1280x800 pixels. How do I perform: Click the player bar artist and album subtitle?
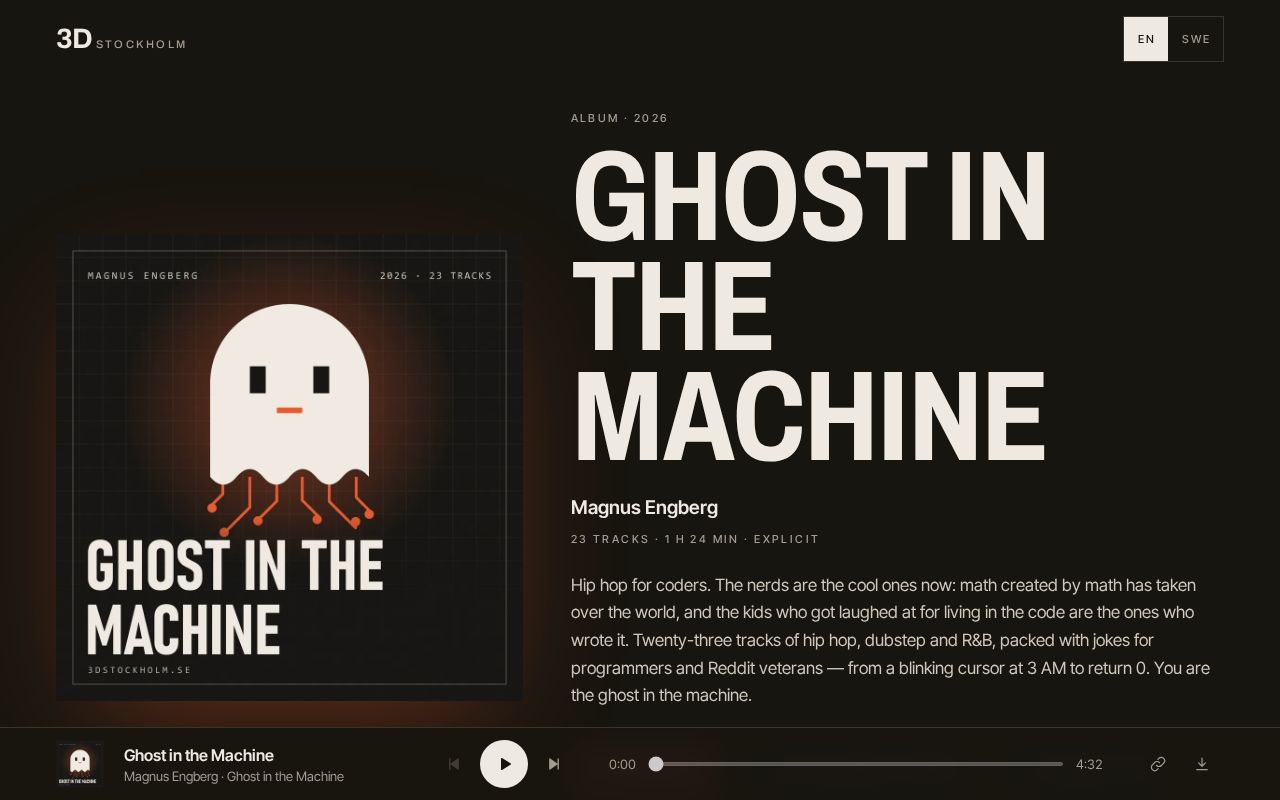click(x=234, y=777)
